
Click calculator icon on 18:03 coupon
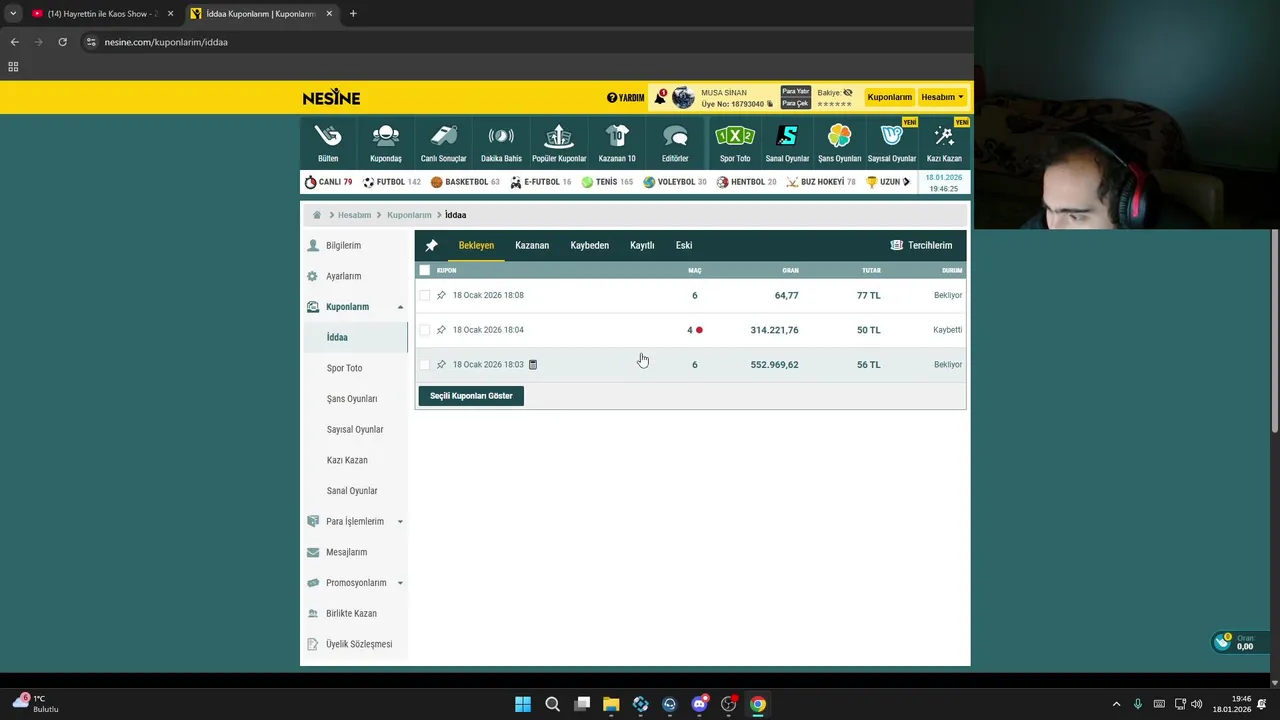[x=533, y=364]
